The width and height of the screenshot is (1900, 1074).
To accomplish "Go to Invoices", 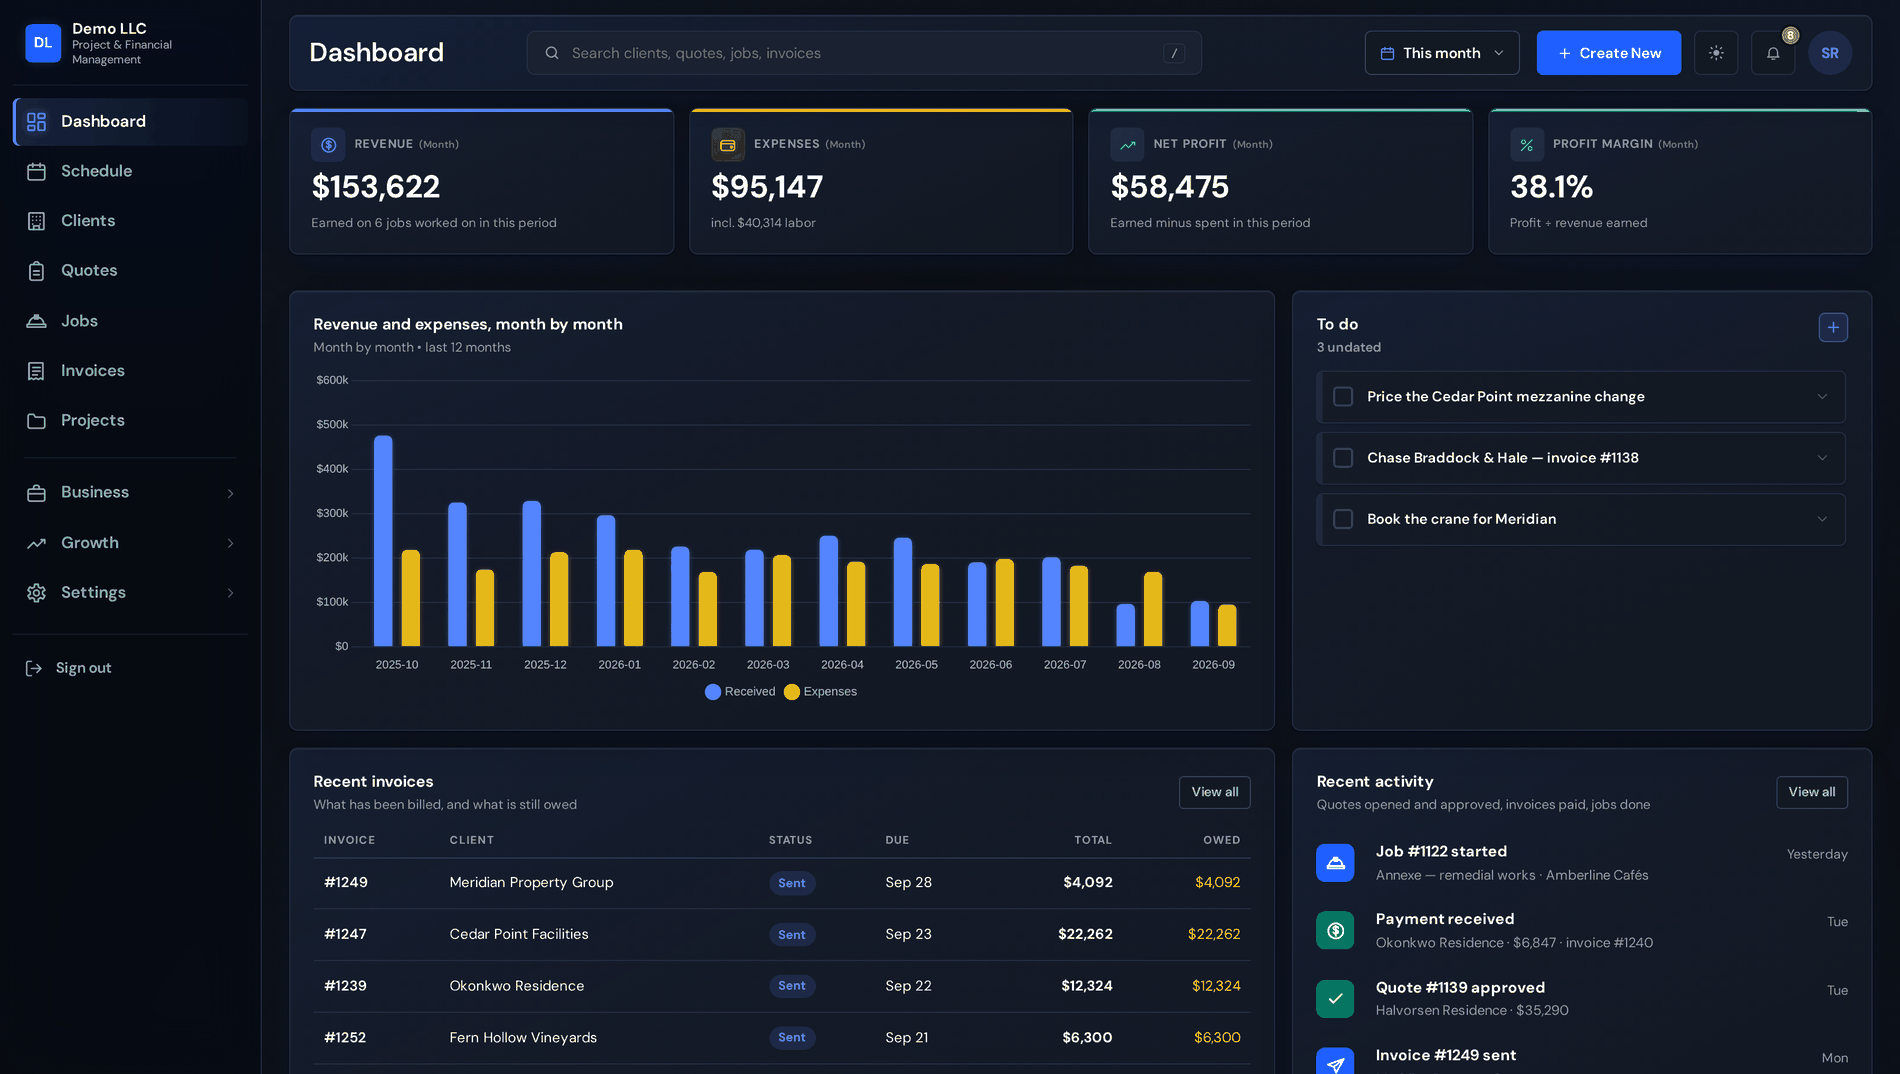I will [130, 371].
